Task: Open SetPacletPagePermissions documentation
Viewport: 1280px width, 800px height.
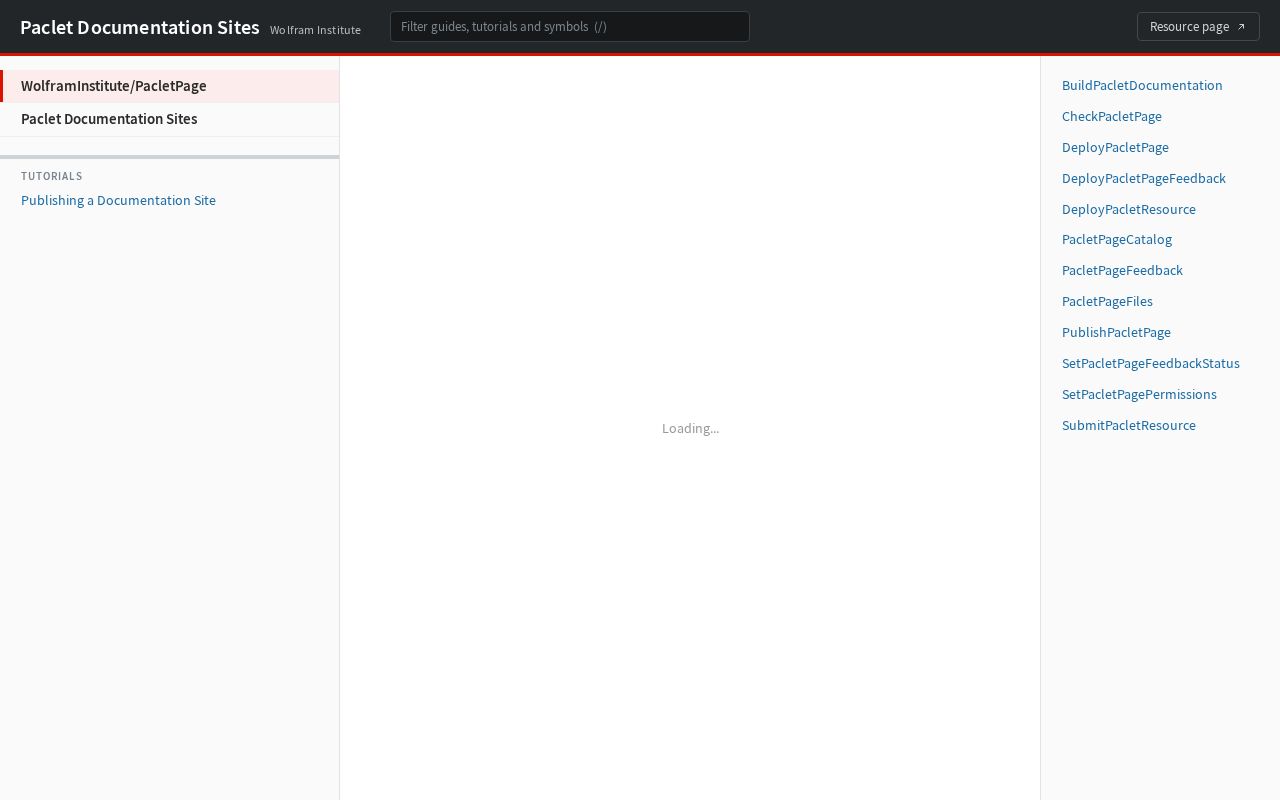Action: click(x=1139, y=394)
